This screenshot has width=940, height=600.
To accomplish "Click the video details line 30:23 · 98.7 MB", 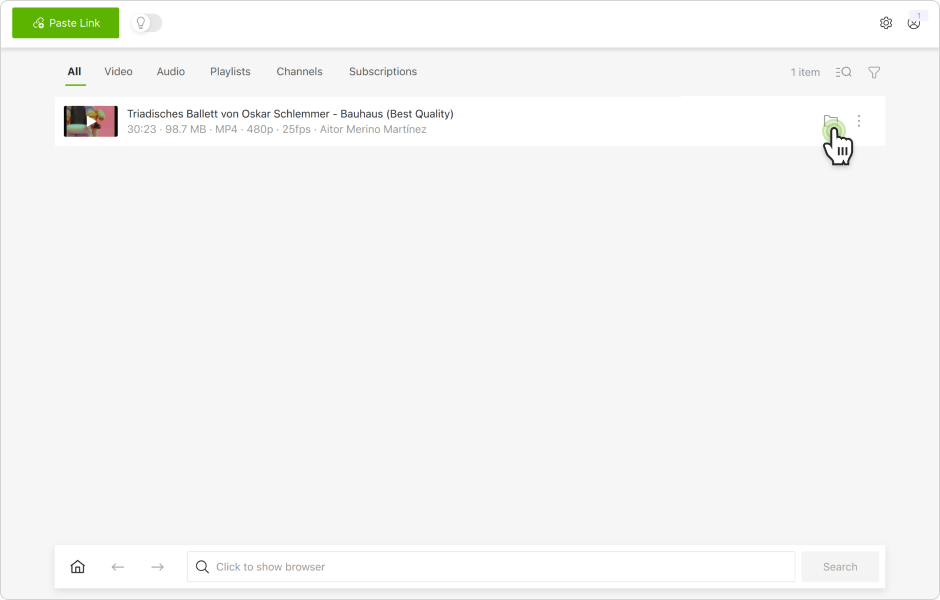I will pos(277,129).
